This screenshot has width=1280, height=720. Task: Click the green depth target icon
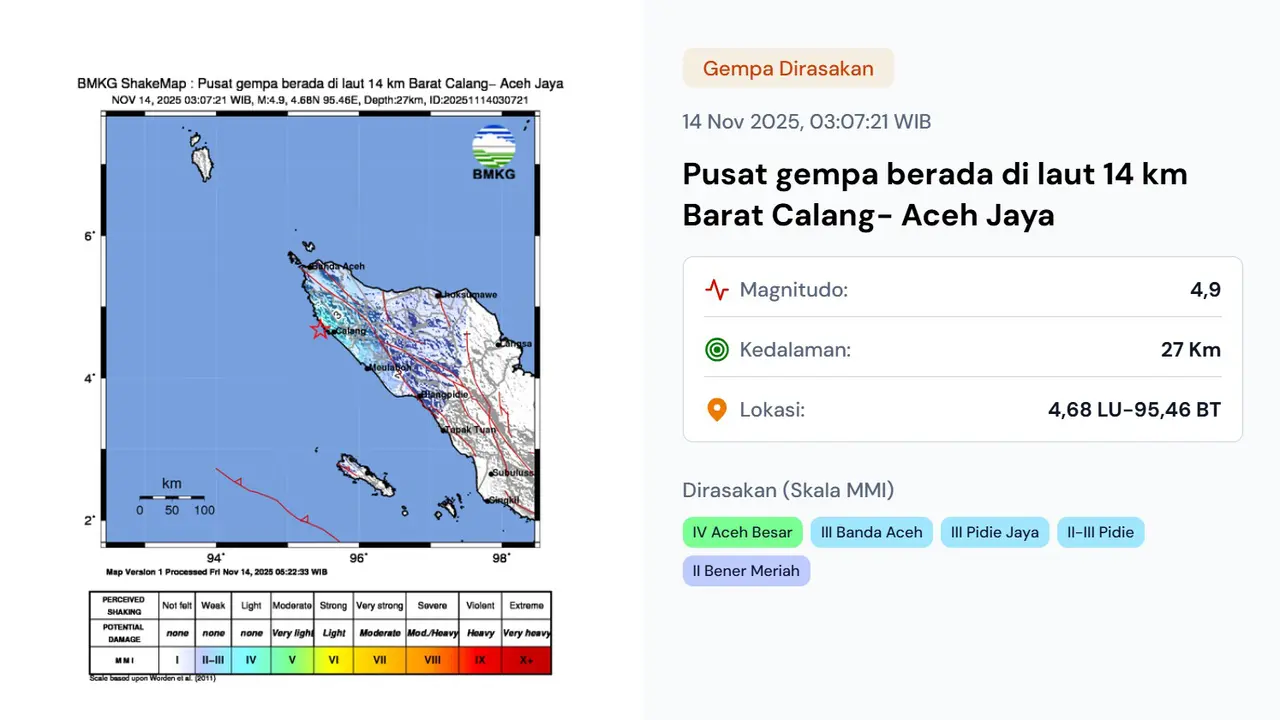coord(717,350)
